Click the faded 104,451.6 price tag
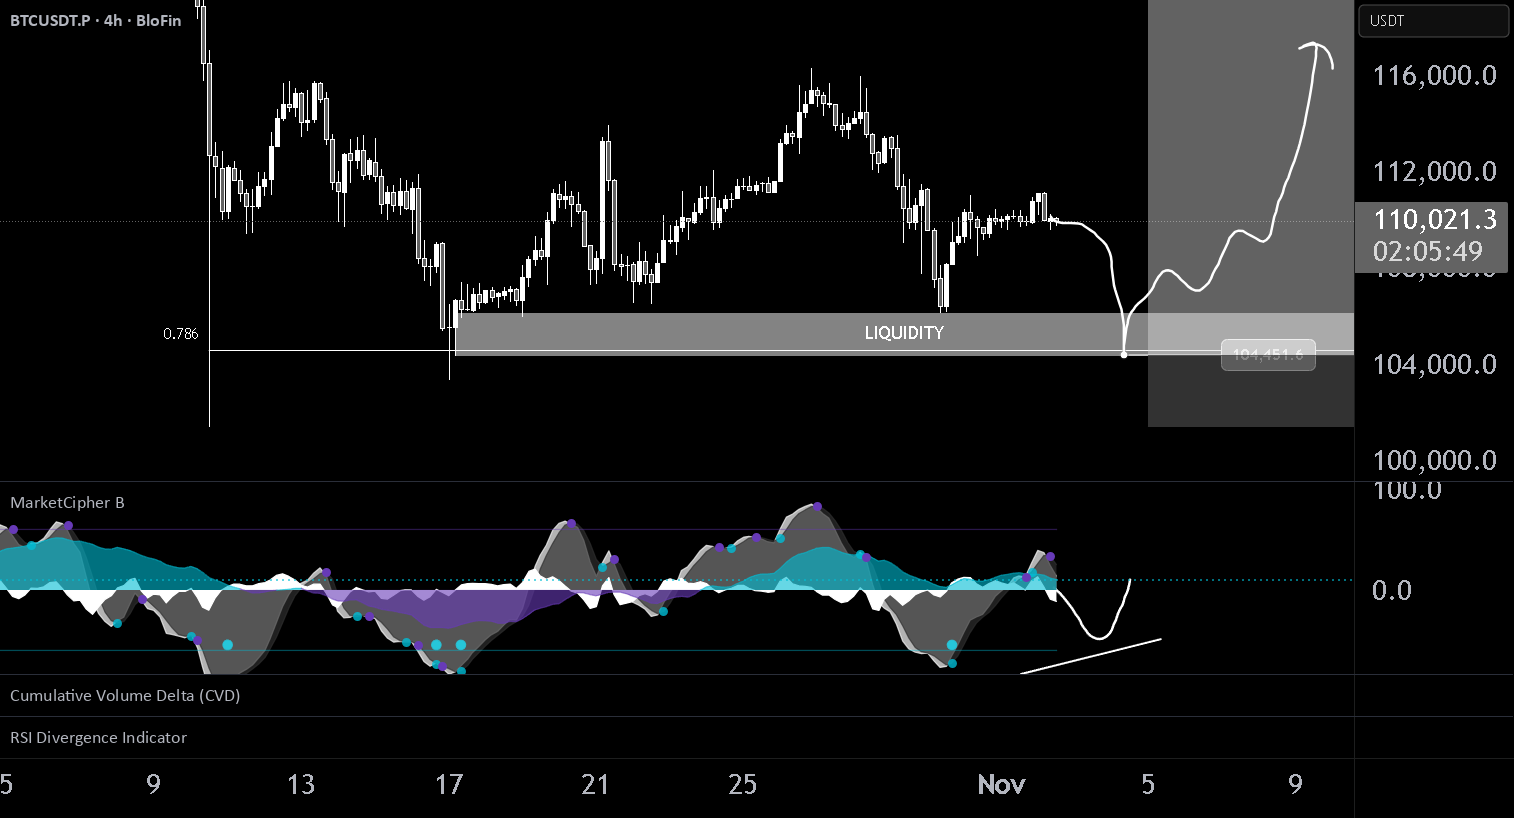Viewport: 1514px width, 818px height. click(1268, 355)
